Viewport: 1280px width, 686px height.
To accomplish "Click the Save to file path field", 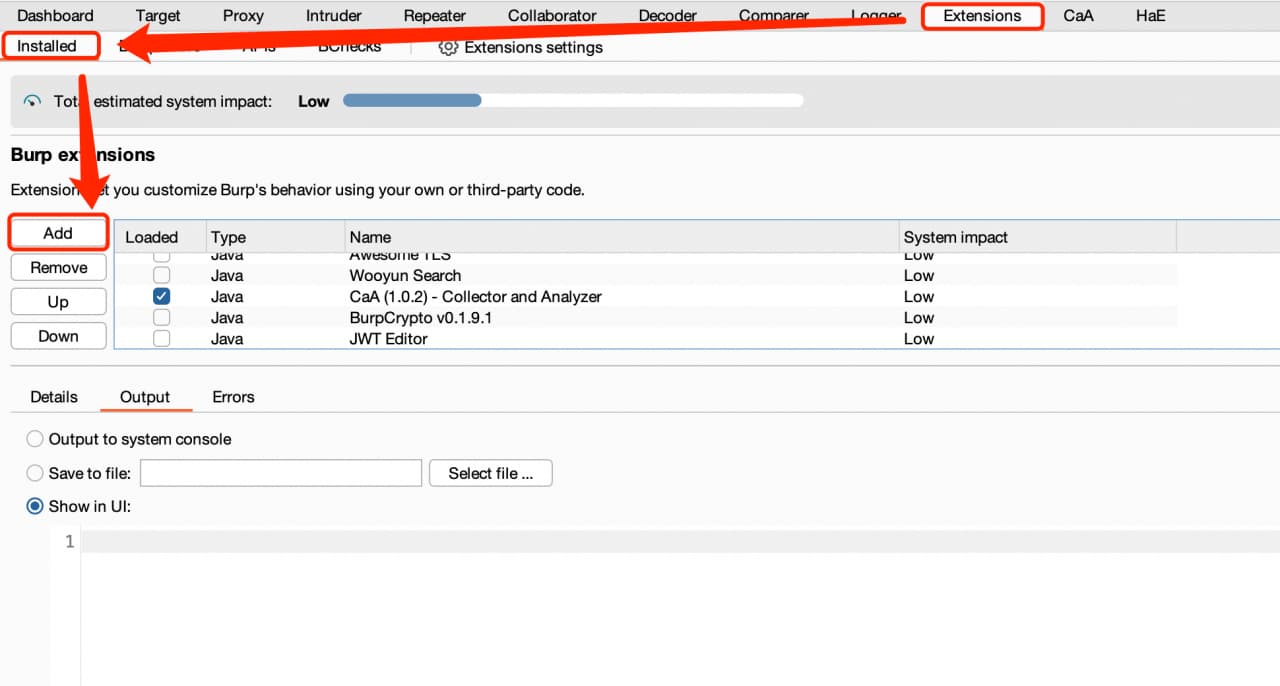I will point(281,473).
